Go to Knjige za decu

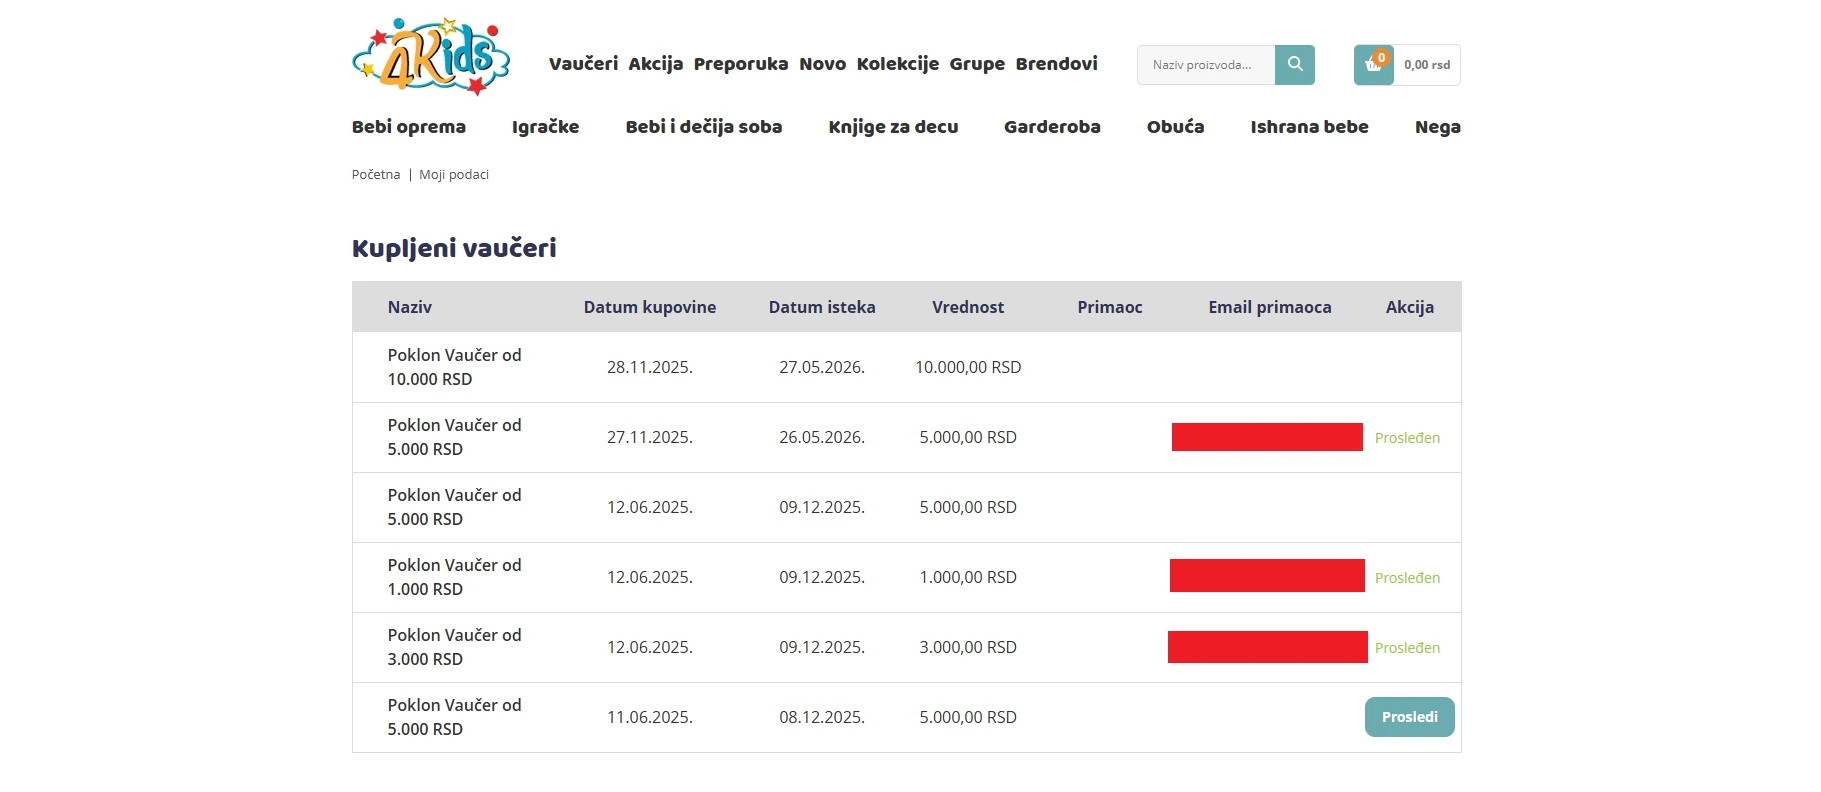click(893, 127)
